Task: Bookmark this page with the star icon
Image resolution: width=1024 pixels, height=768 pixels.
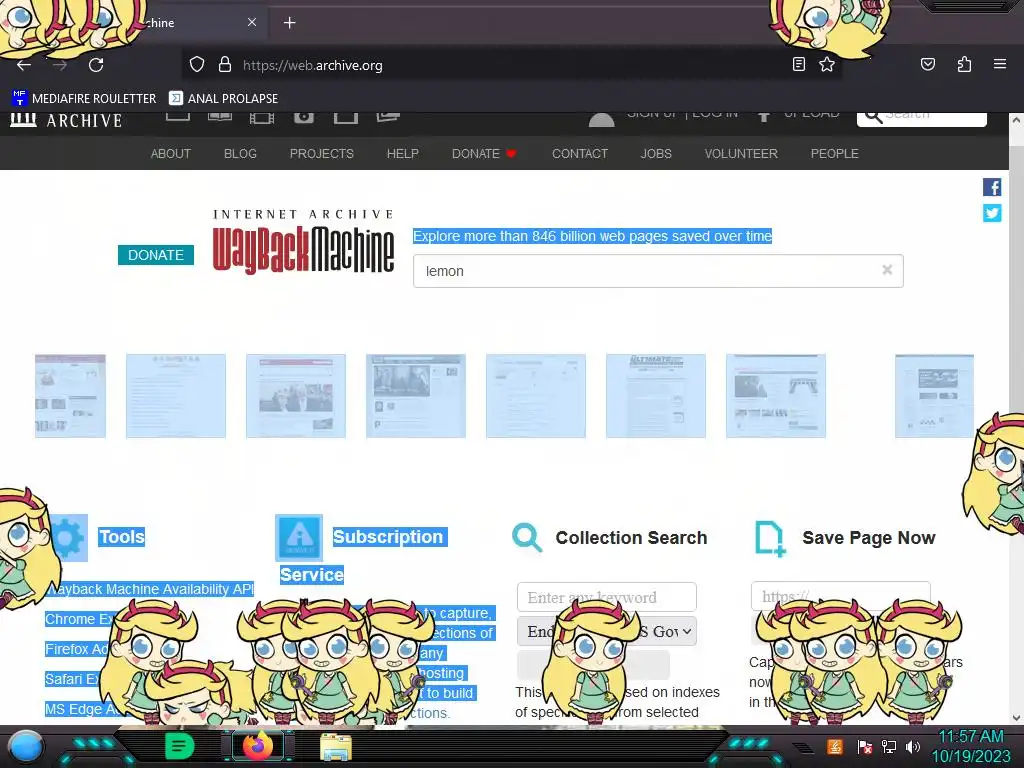Action: (827, 64)
